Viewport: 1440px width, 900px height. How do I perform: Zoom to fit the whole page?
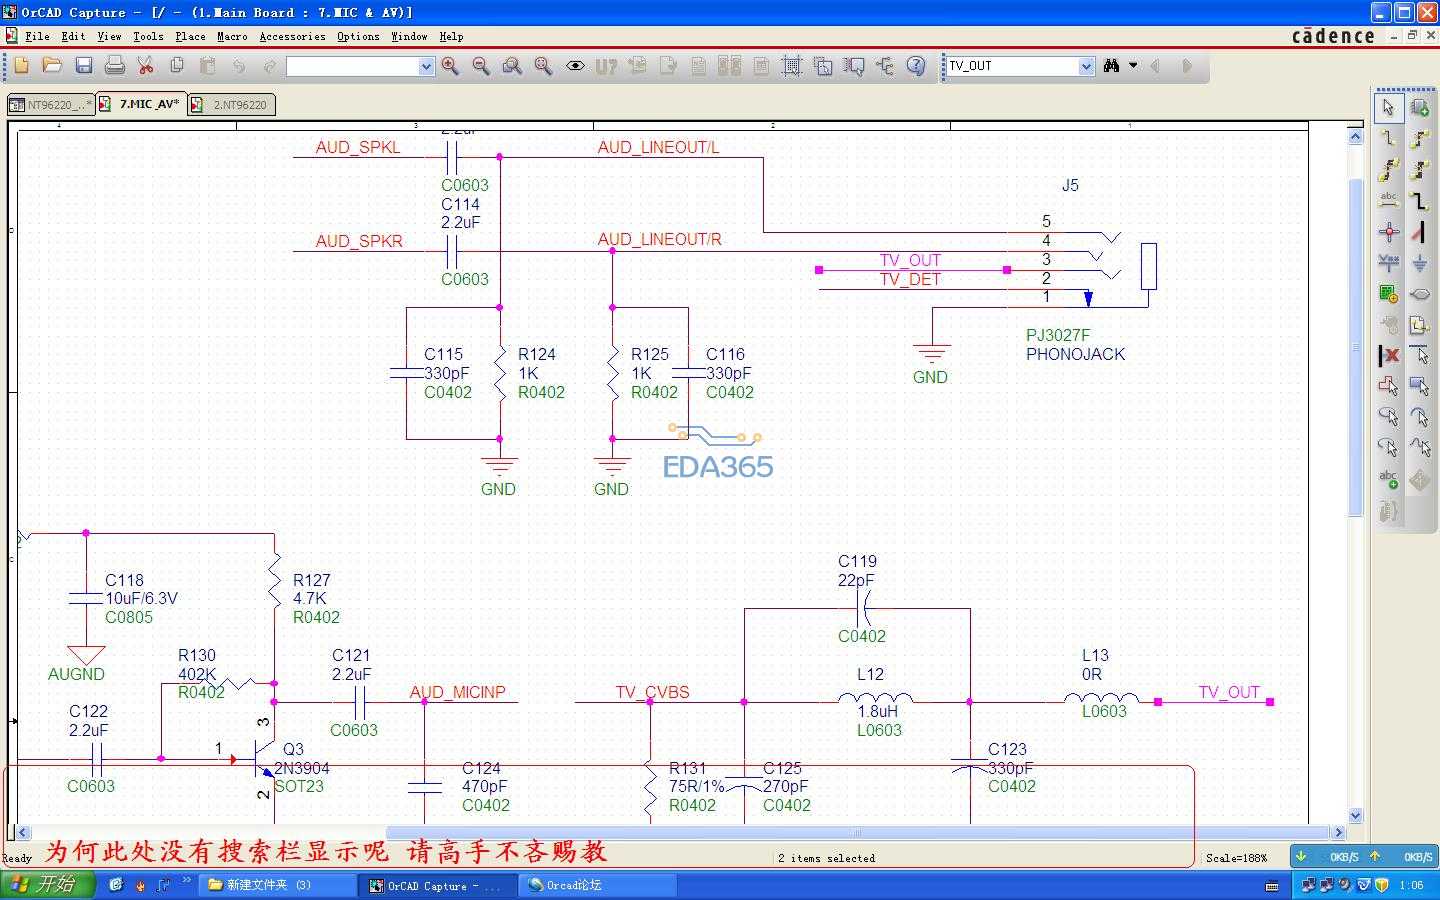(543, 66)
